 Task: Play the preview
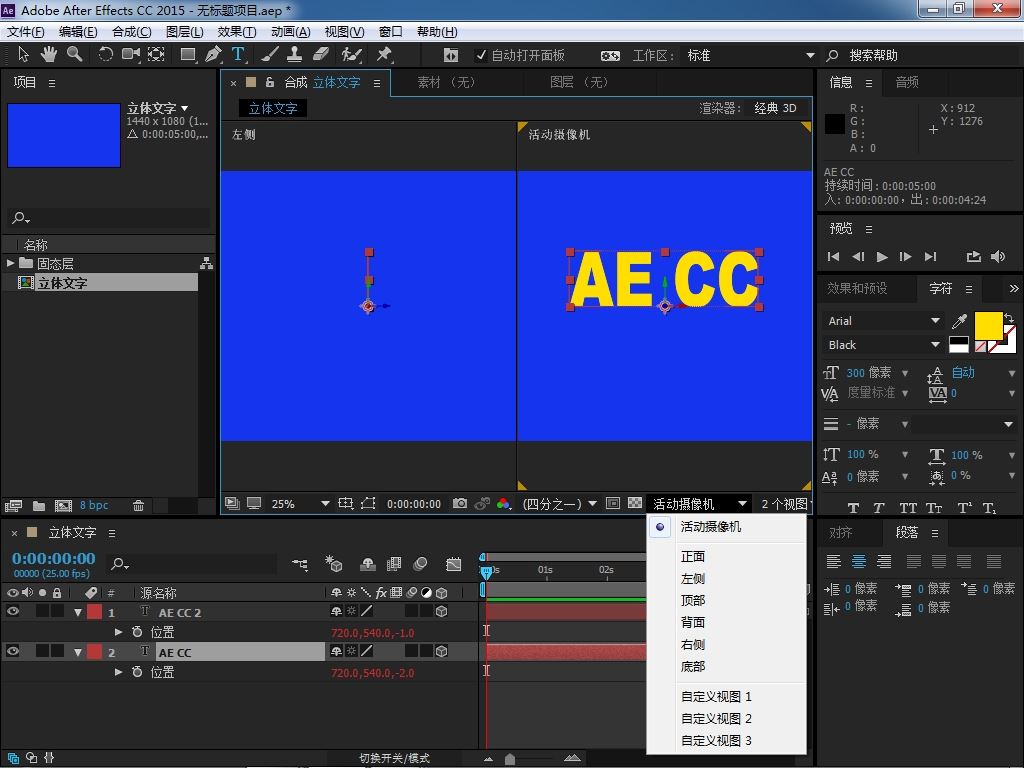coord(882,257)
